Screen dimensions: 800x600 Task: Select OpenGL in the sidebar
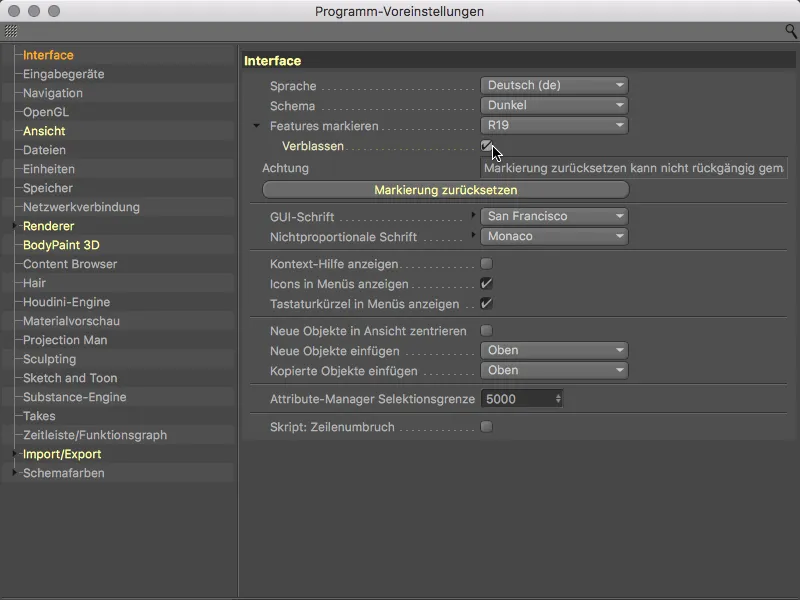point(45,112)
